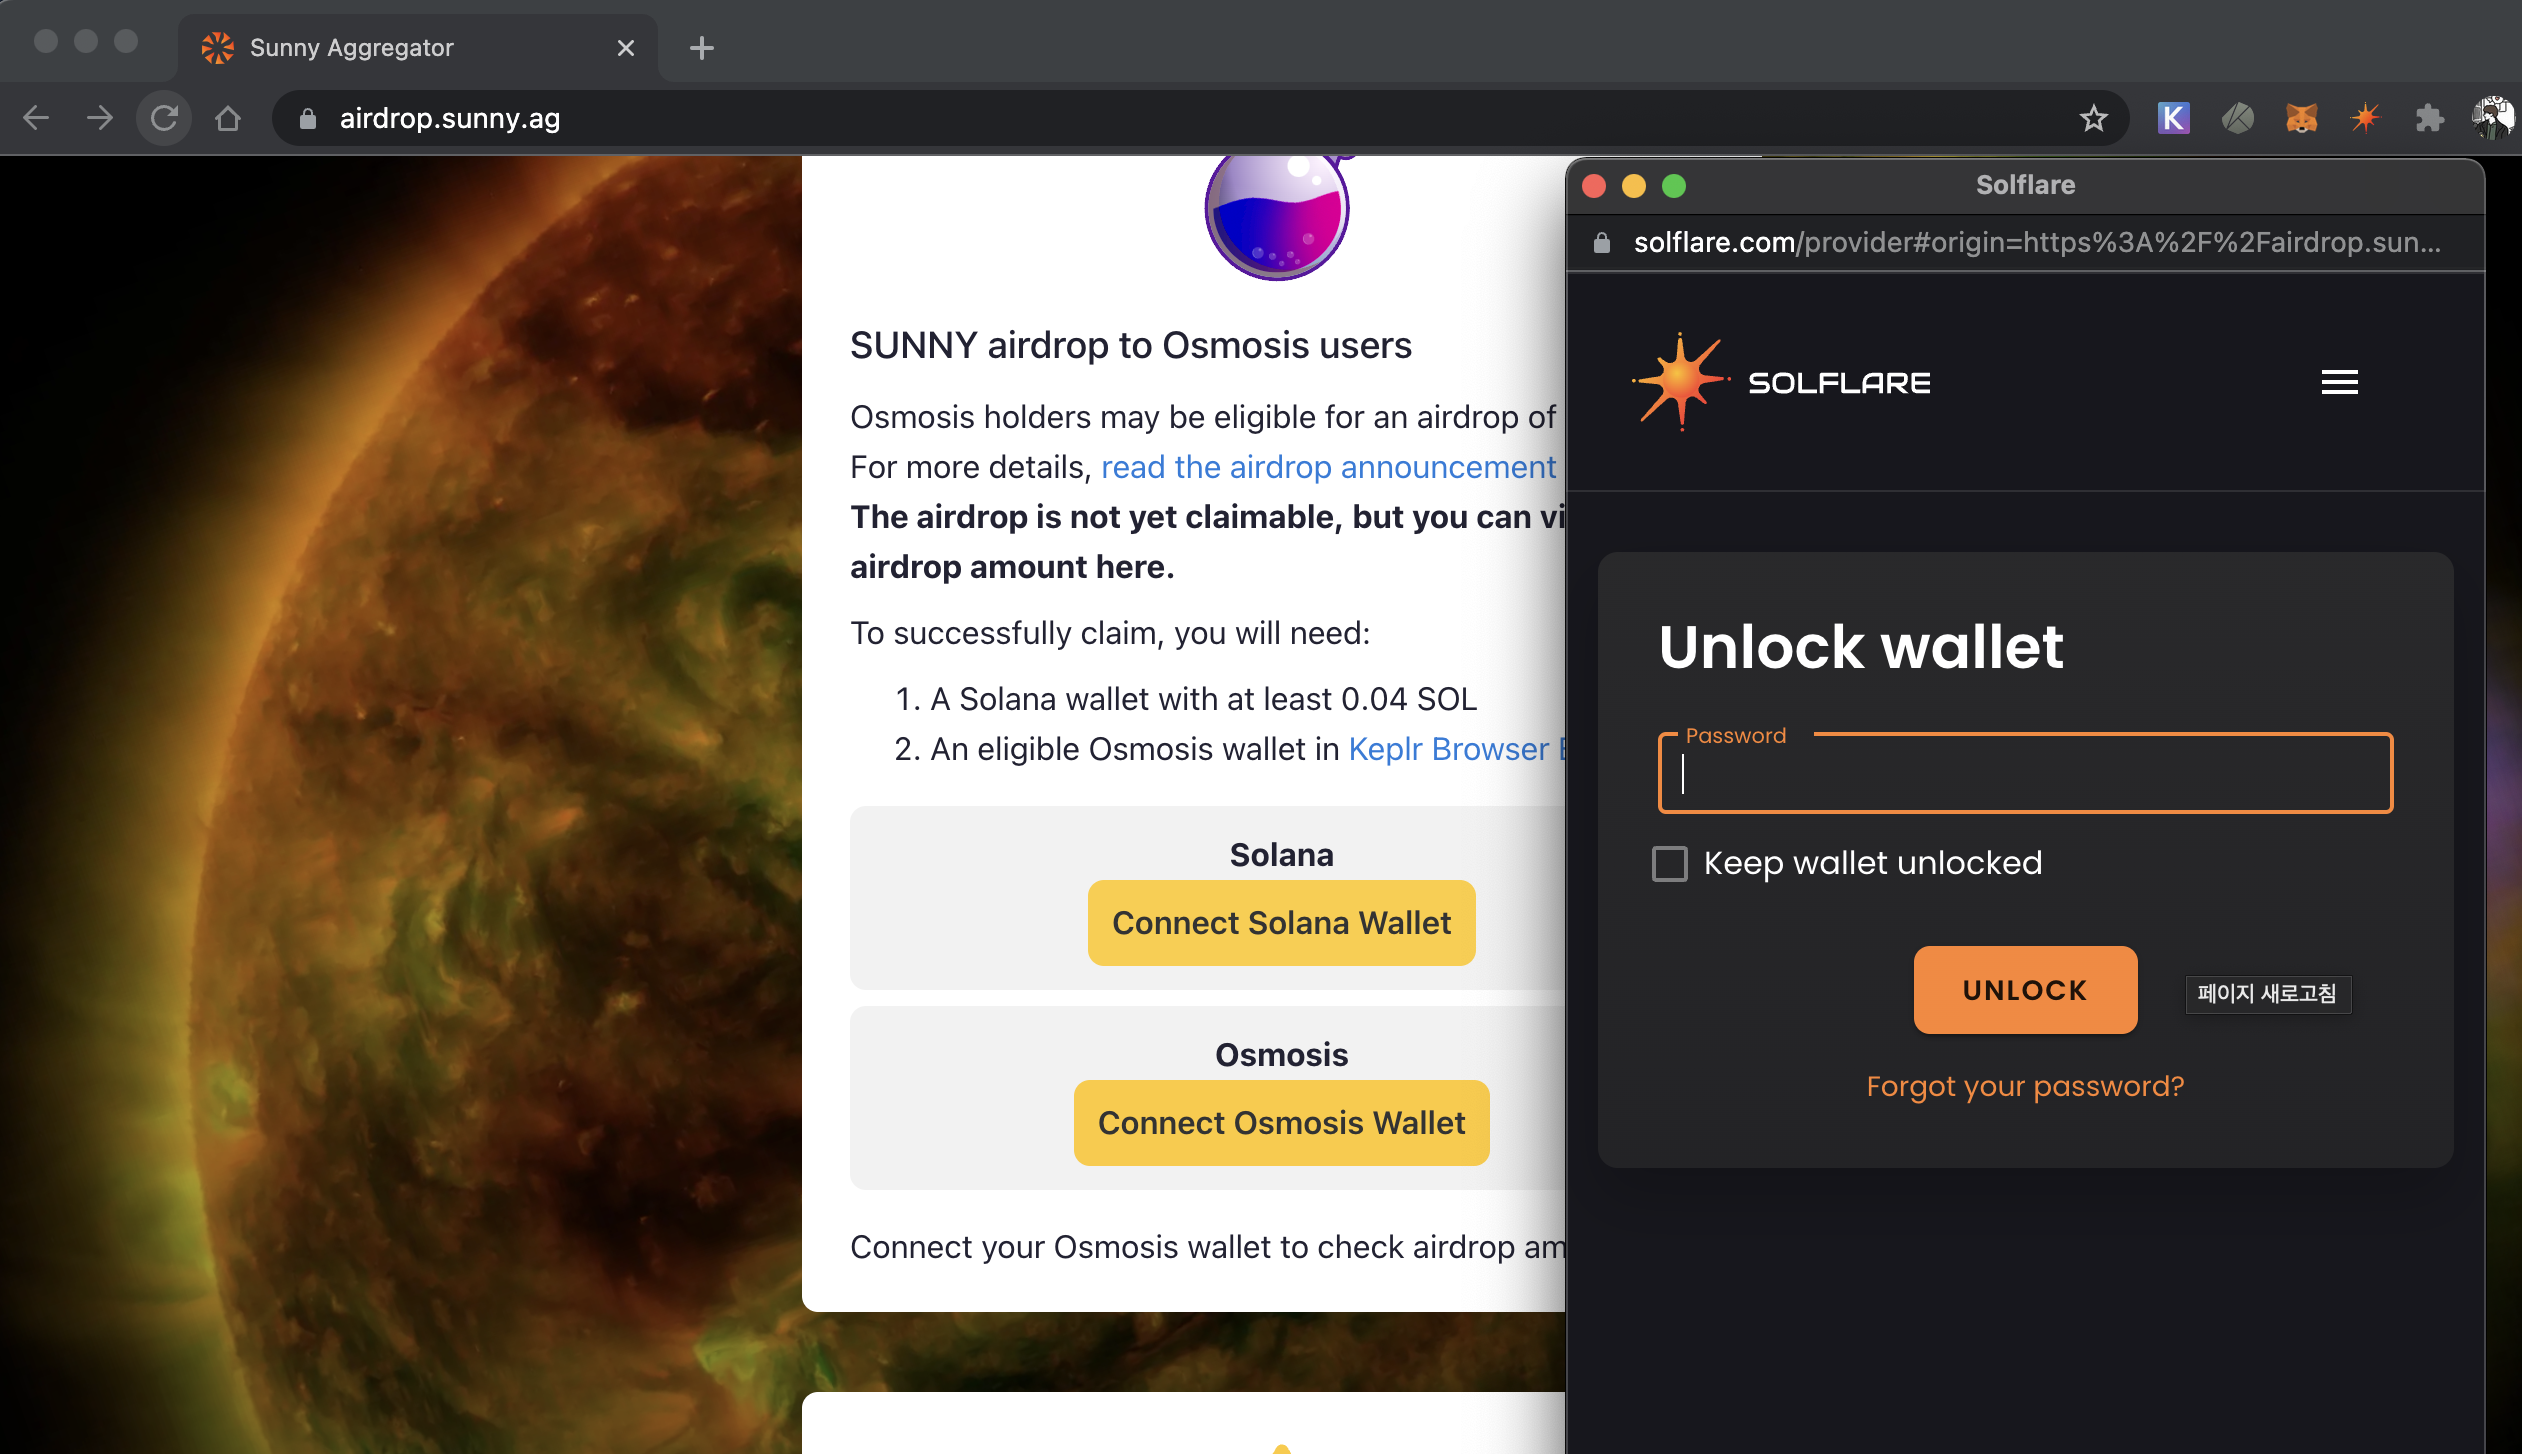The image size is (2522, 1454).
Task: Click the Solflare sun logo
Action: tap(1680, 382)
